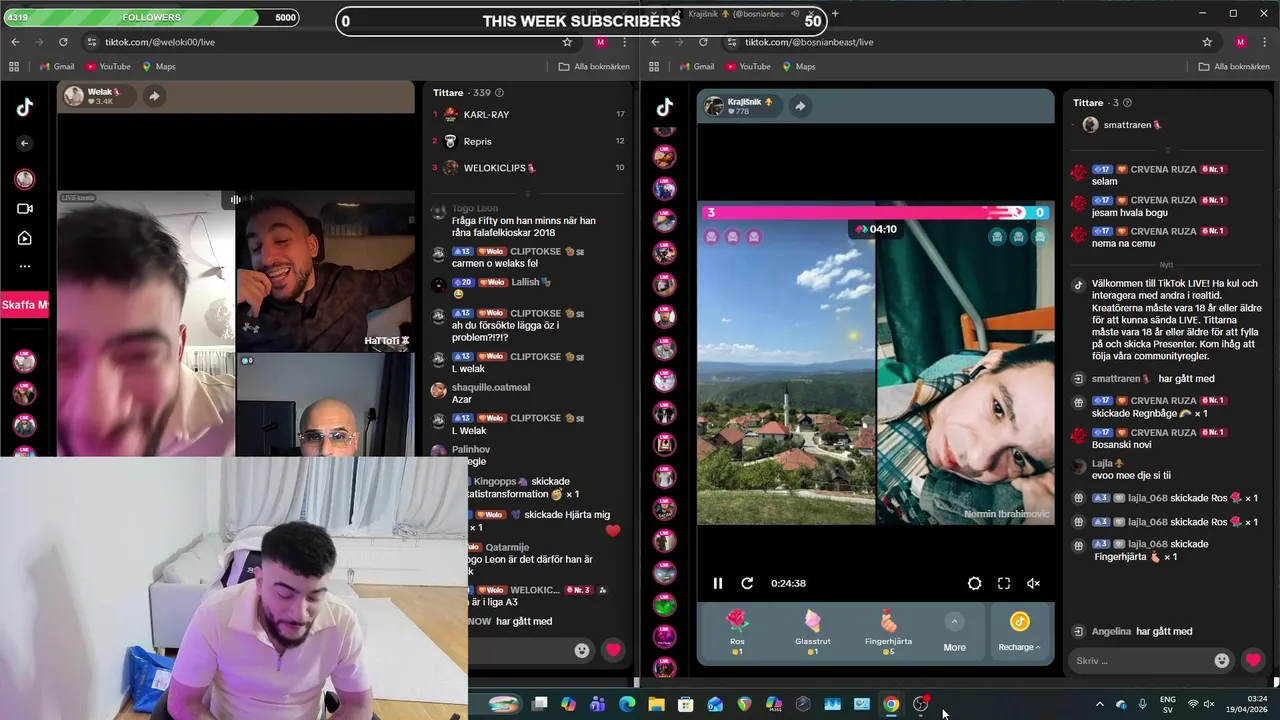Toggle microphone icon in system tray
Image resolution: width=1280 pixels, height=720 pixels.
tap(1142, 704)
